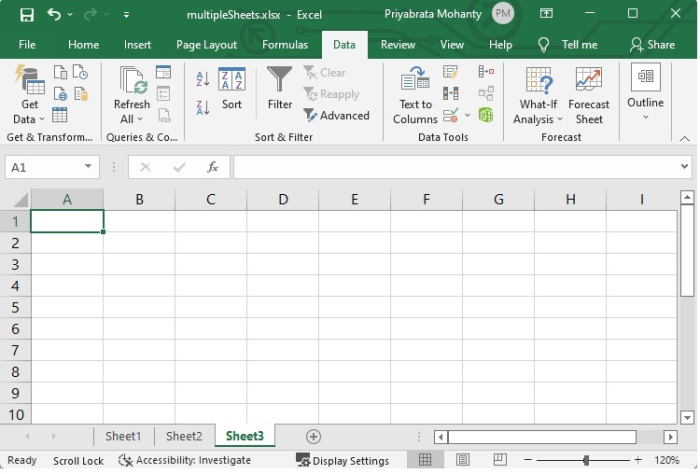The width and height of the screenshot is (700, 474).
Task: Open the PM account avatar
Action: pos(503,13)
